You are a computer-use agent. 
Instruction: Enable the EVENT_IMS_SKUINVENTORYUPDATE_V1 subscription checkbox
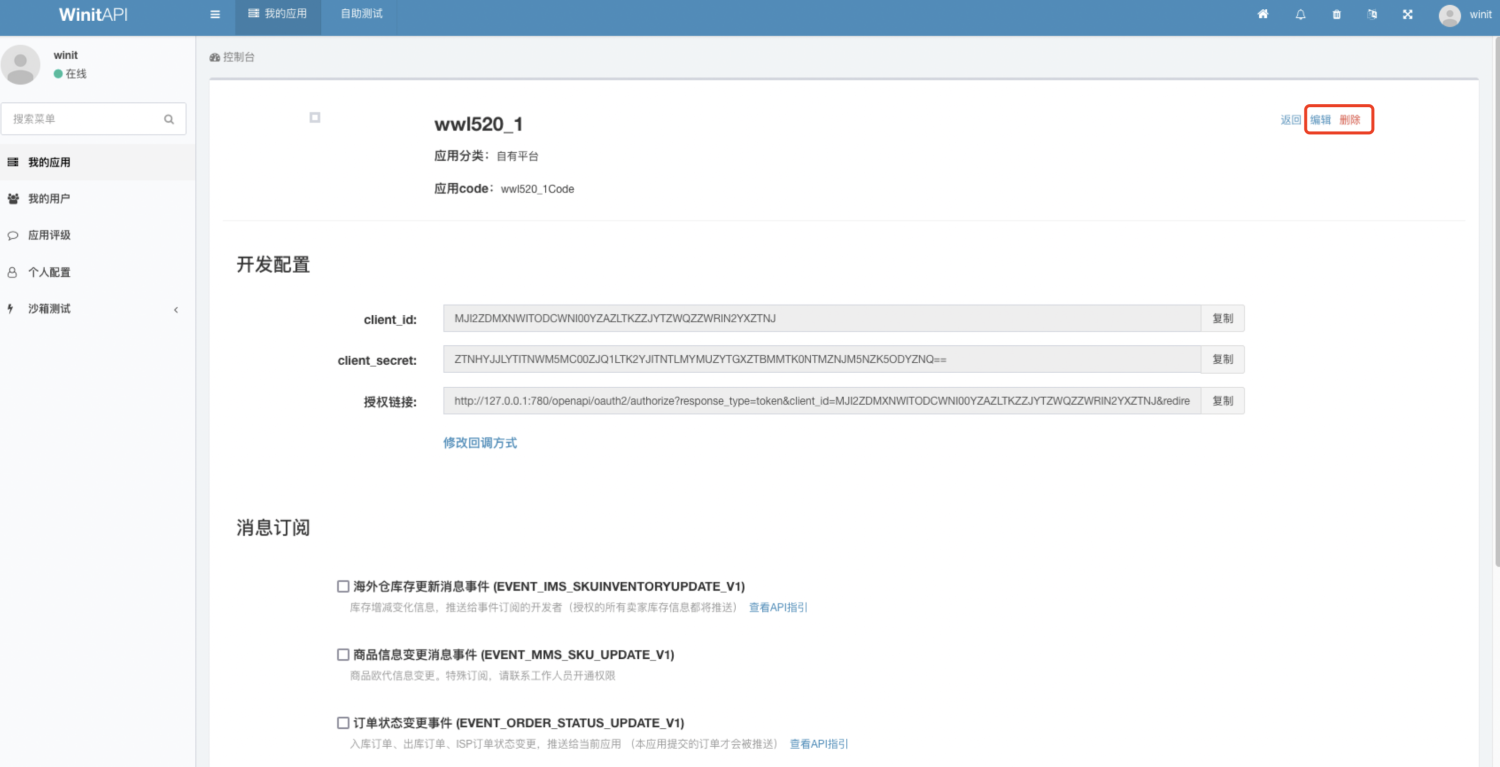343,586
